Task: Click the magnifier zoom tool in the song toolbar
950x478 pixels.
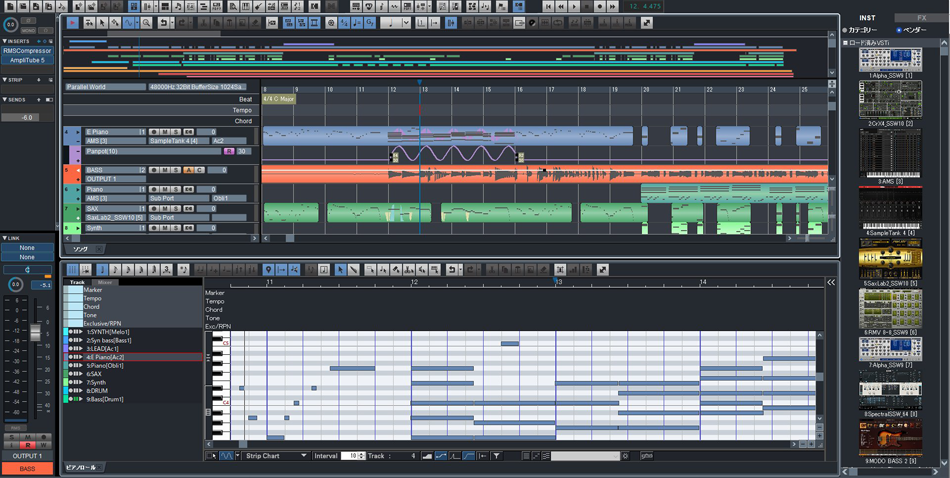Action: [146, 23]
